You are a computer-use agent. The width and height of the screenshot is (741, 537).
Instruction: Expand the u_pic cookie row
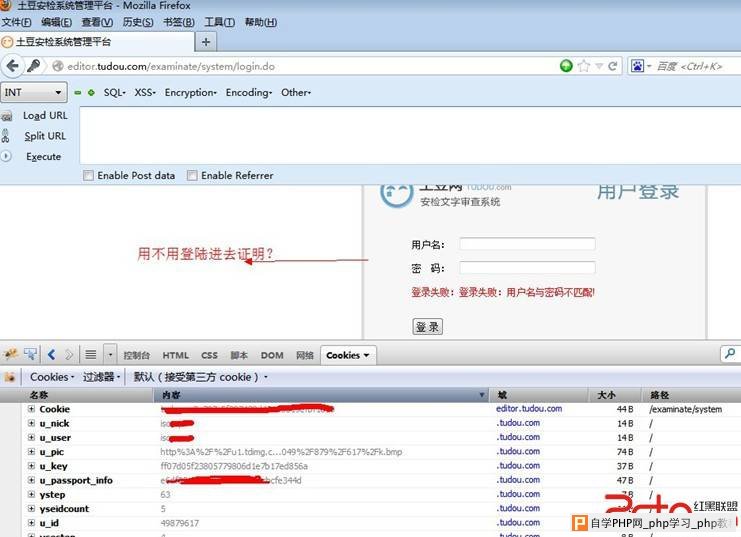(x=31, y=452)
